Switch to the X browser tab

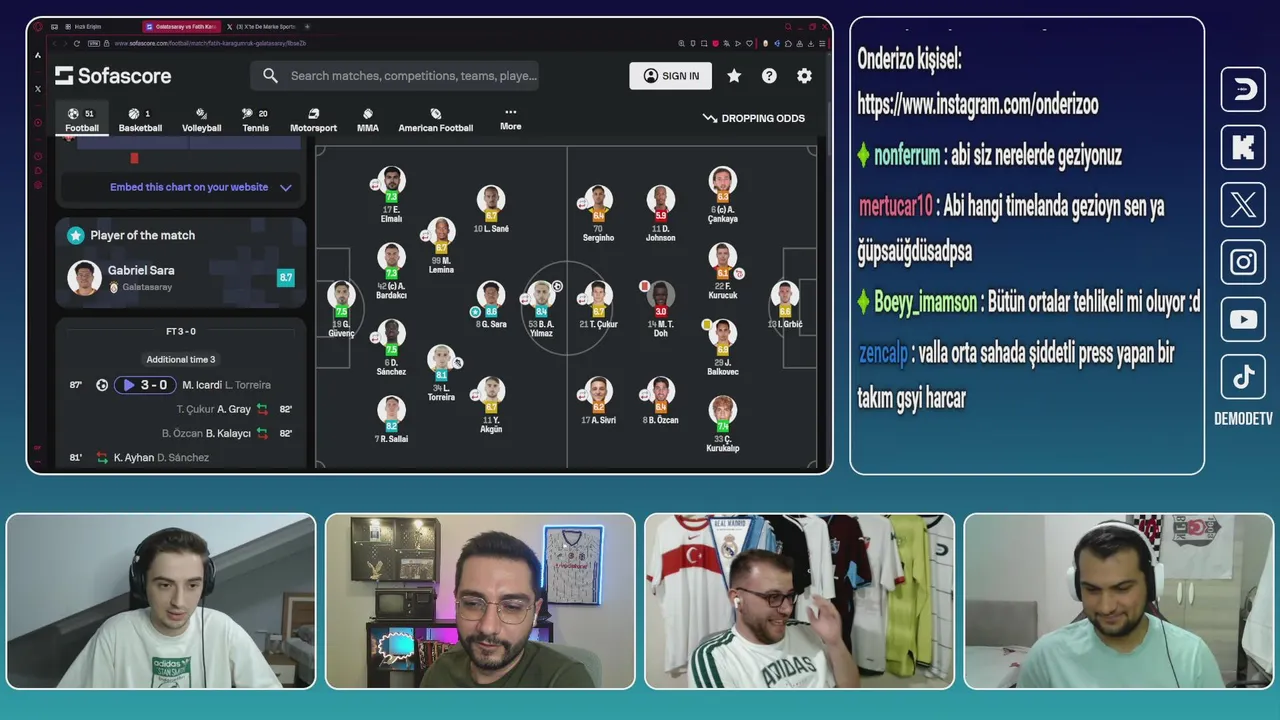[261, 27]
